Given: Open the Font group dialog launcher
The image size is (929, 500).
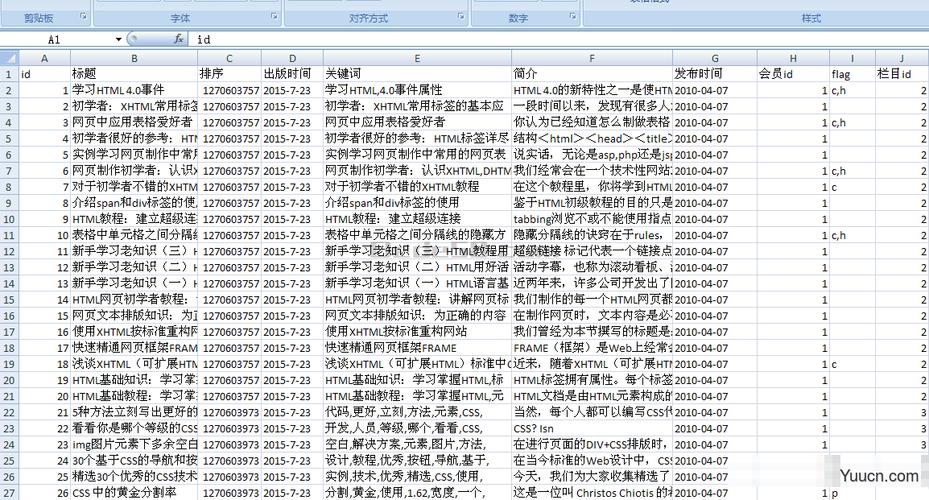Looking at the screenshot, I should [x=274, y=17].
